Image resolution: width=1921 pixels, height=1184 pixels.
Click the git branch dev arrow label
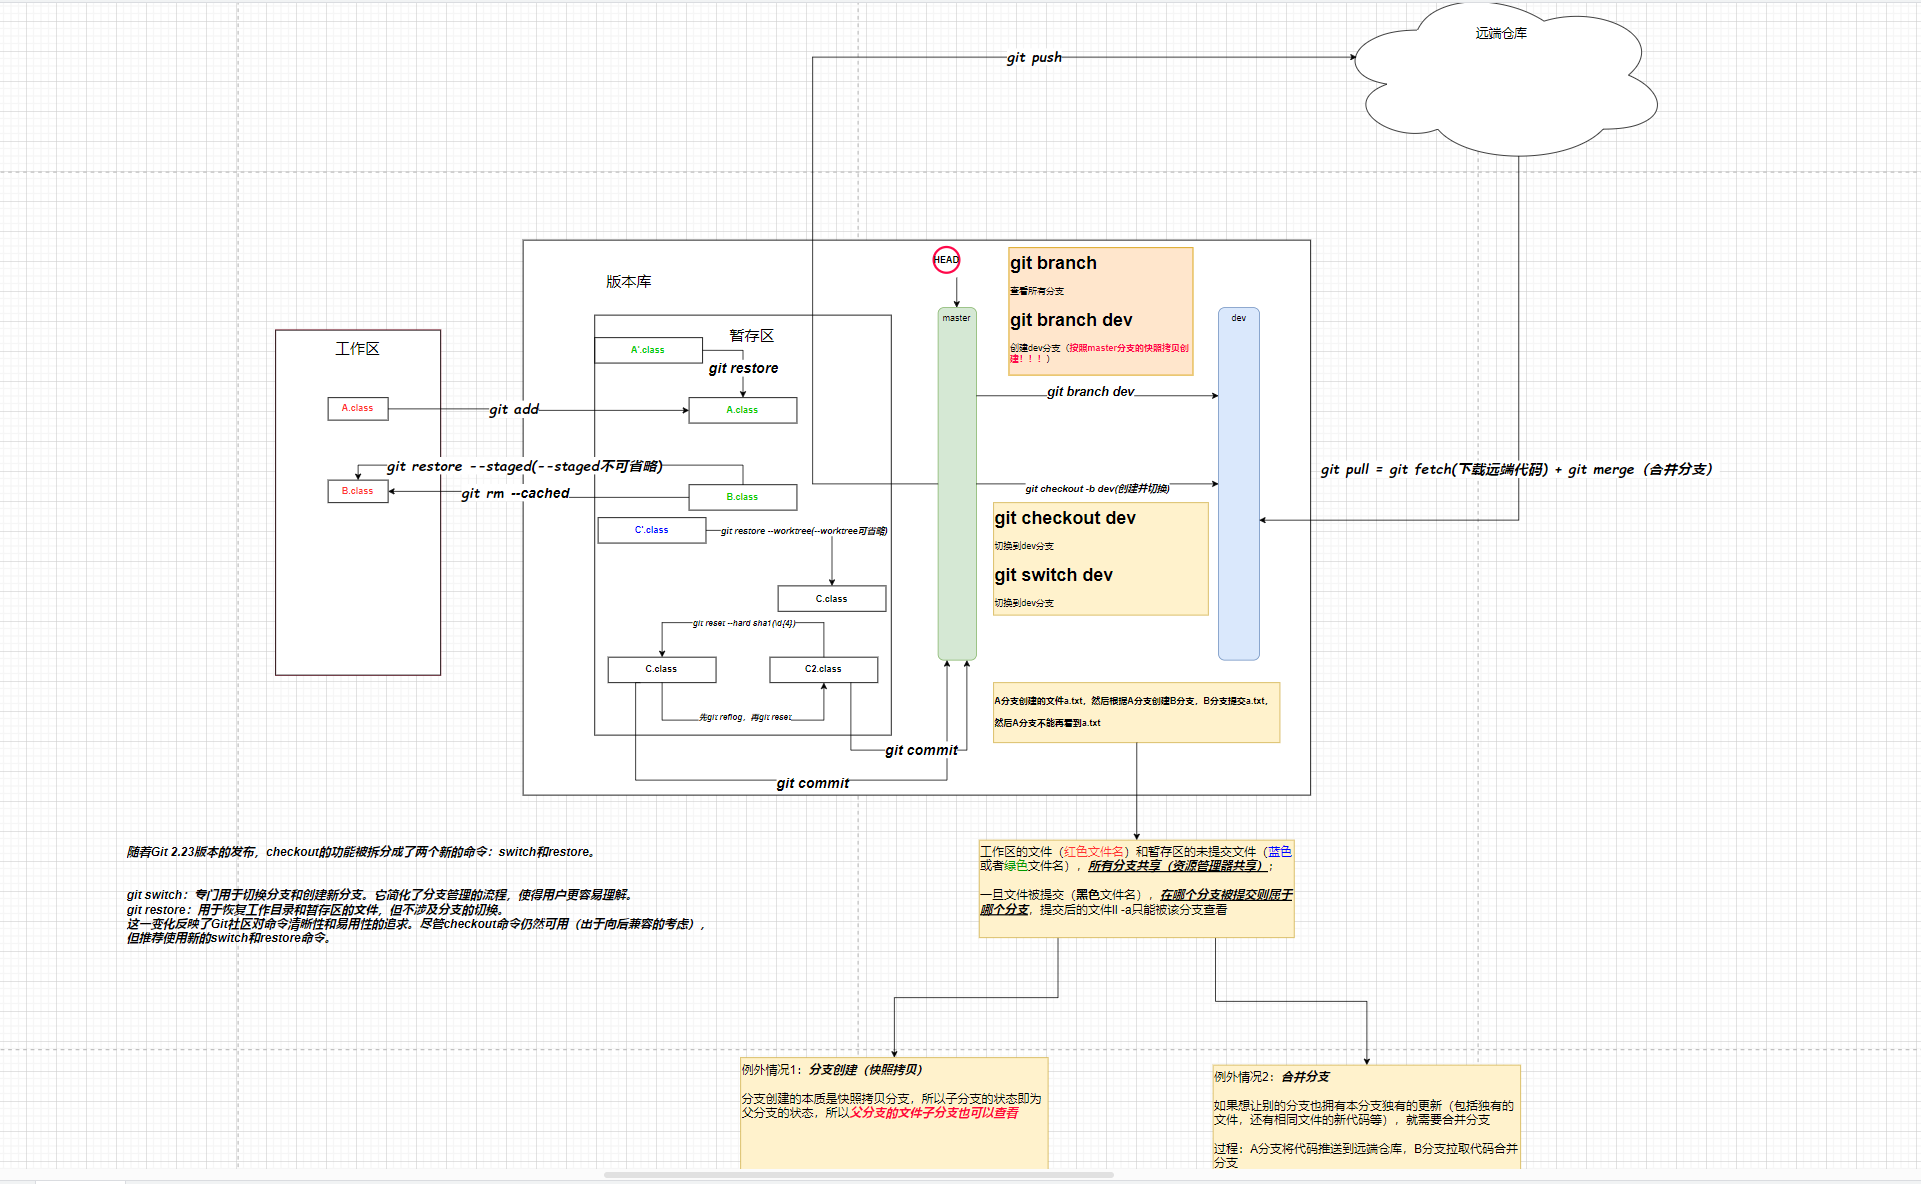(1090, 392)
